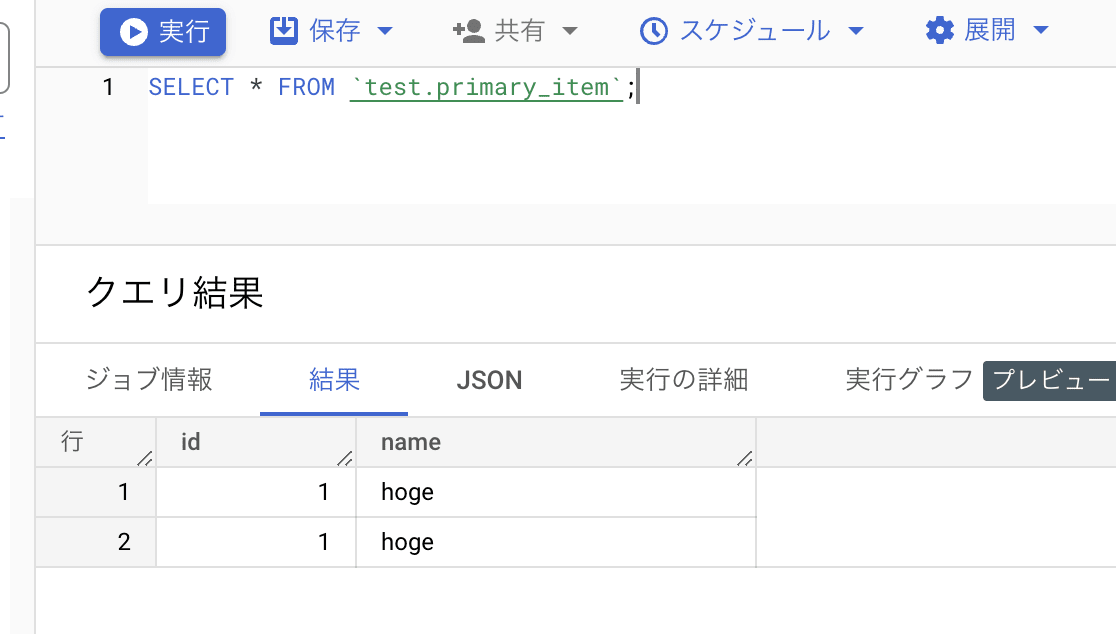
Task: Open the 実行グラフ tab
Action: (x=909, y=379)
